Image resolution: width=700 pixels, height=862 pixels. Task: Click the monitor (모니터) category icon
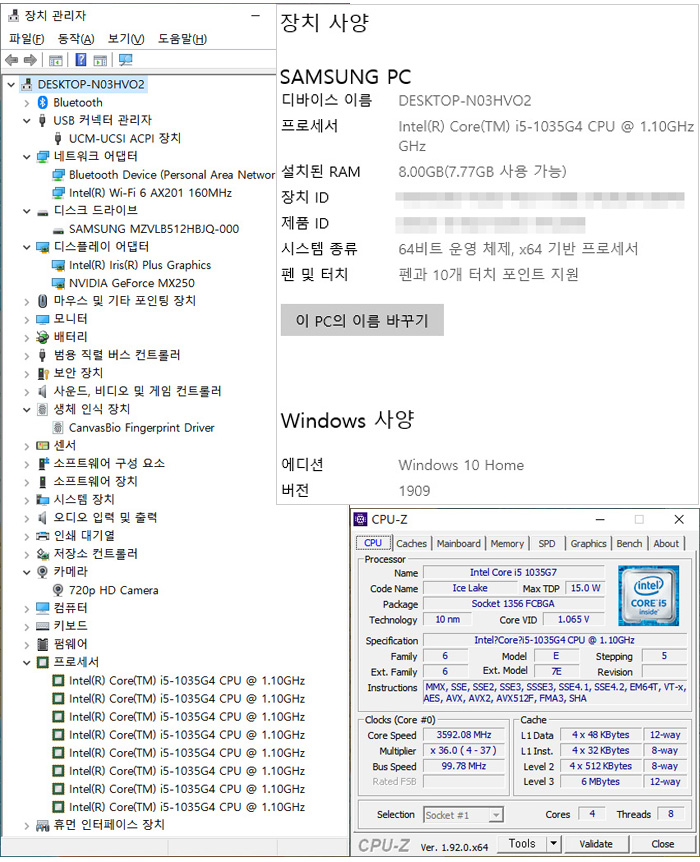(42, 319)
